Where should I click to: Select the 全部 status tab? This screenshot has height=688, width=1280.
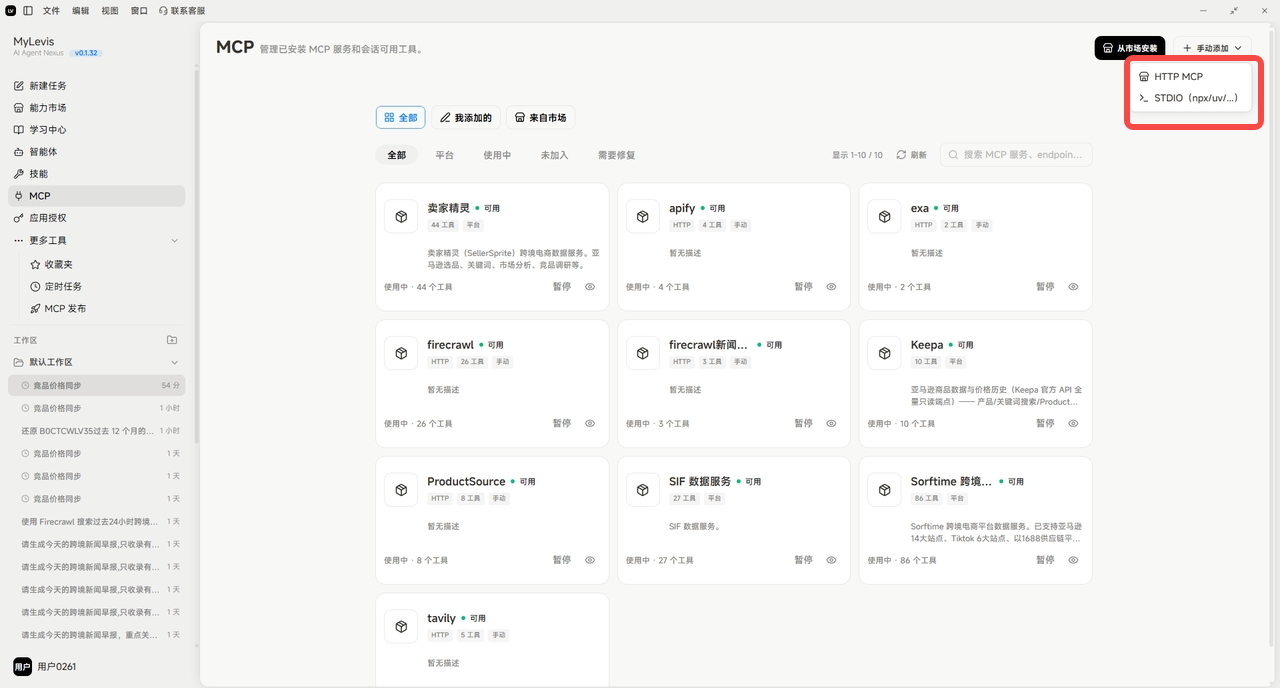tap(397, 155)
